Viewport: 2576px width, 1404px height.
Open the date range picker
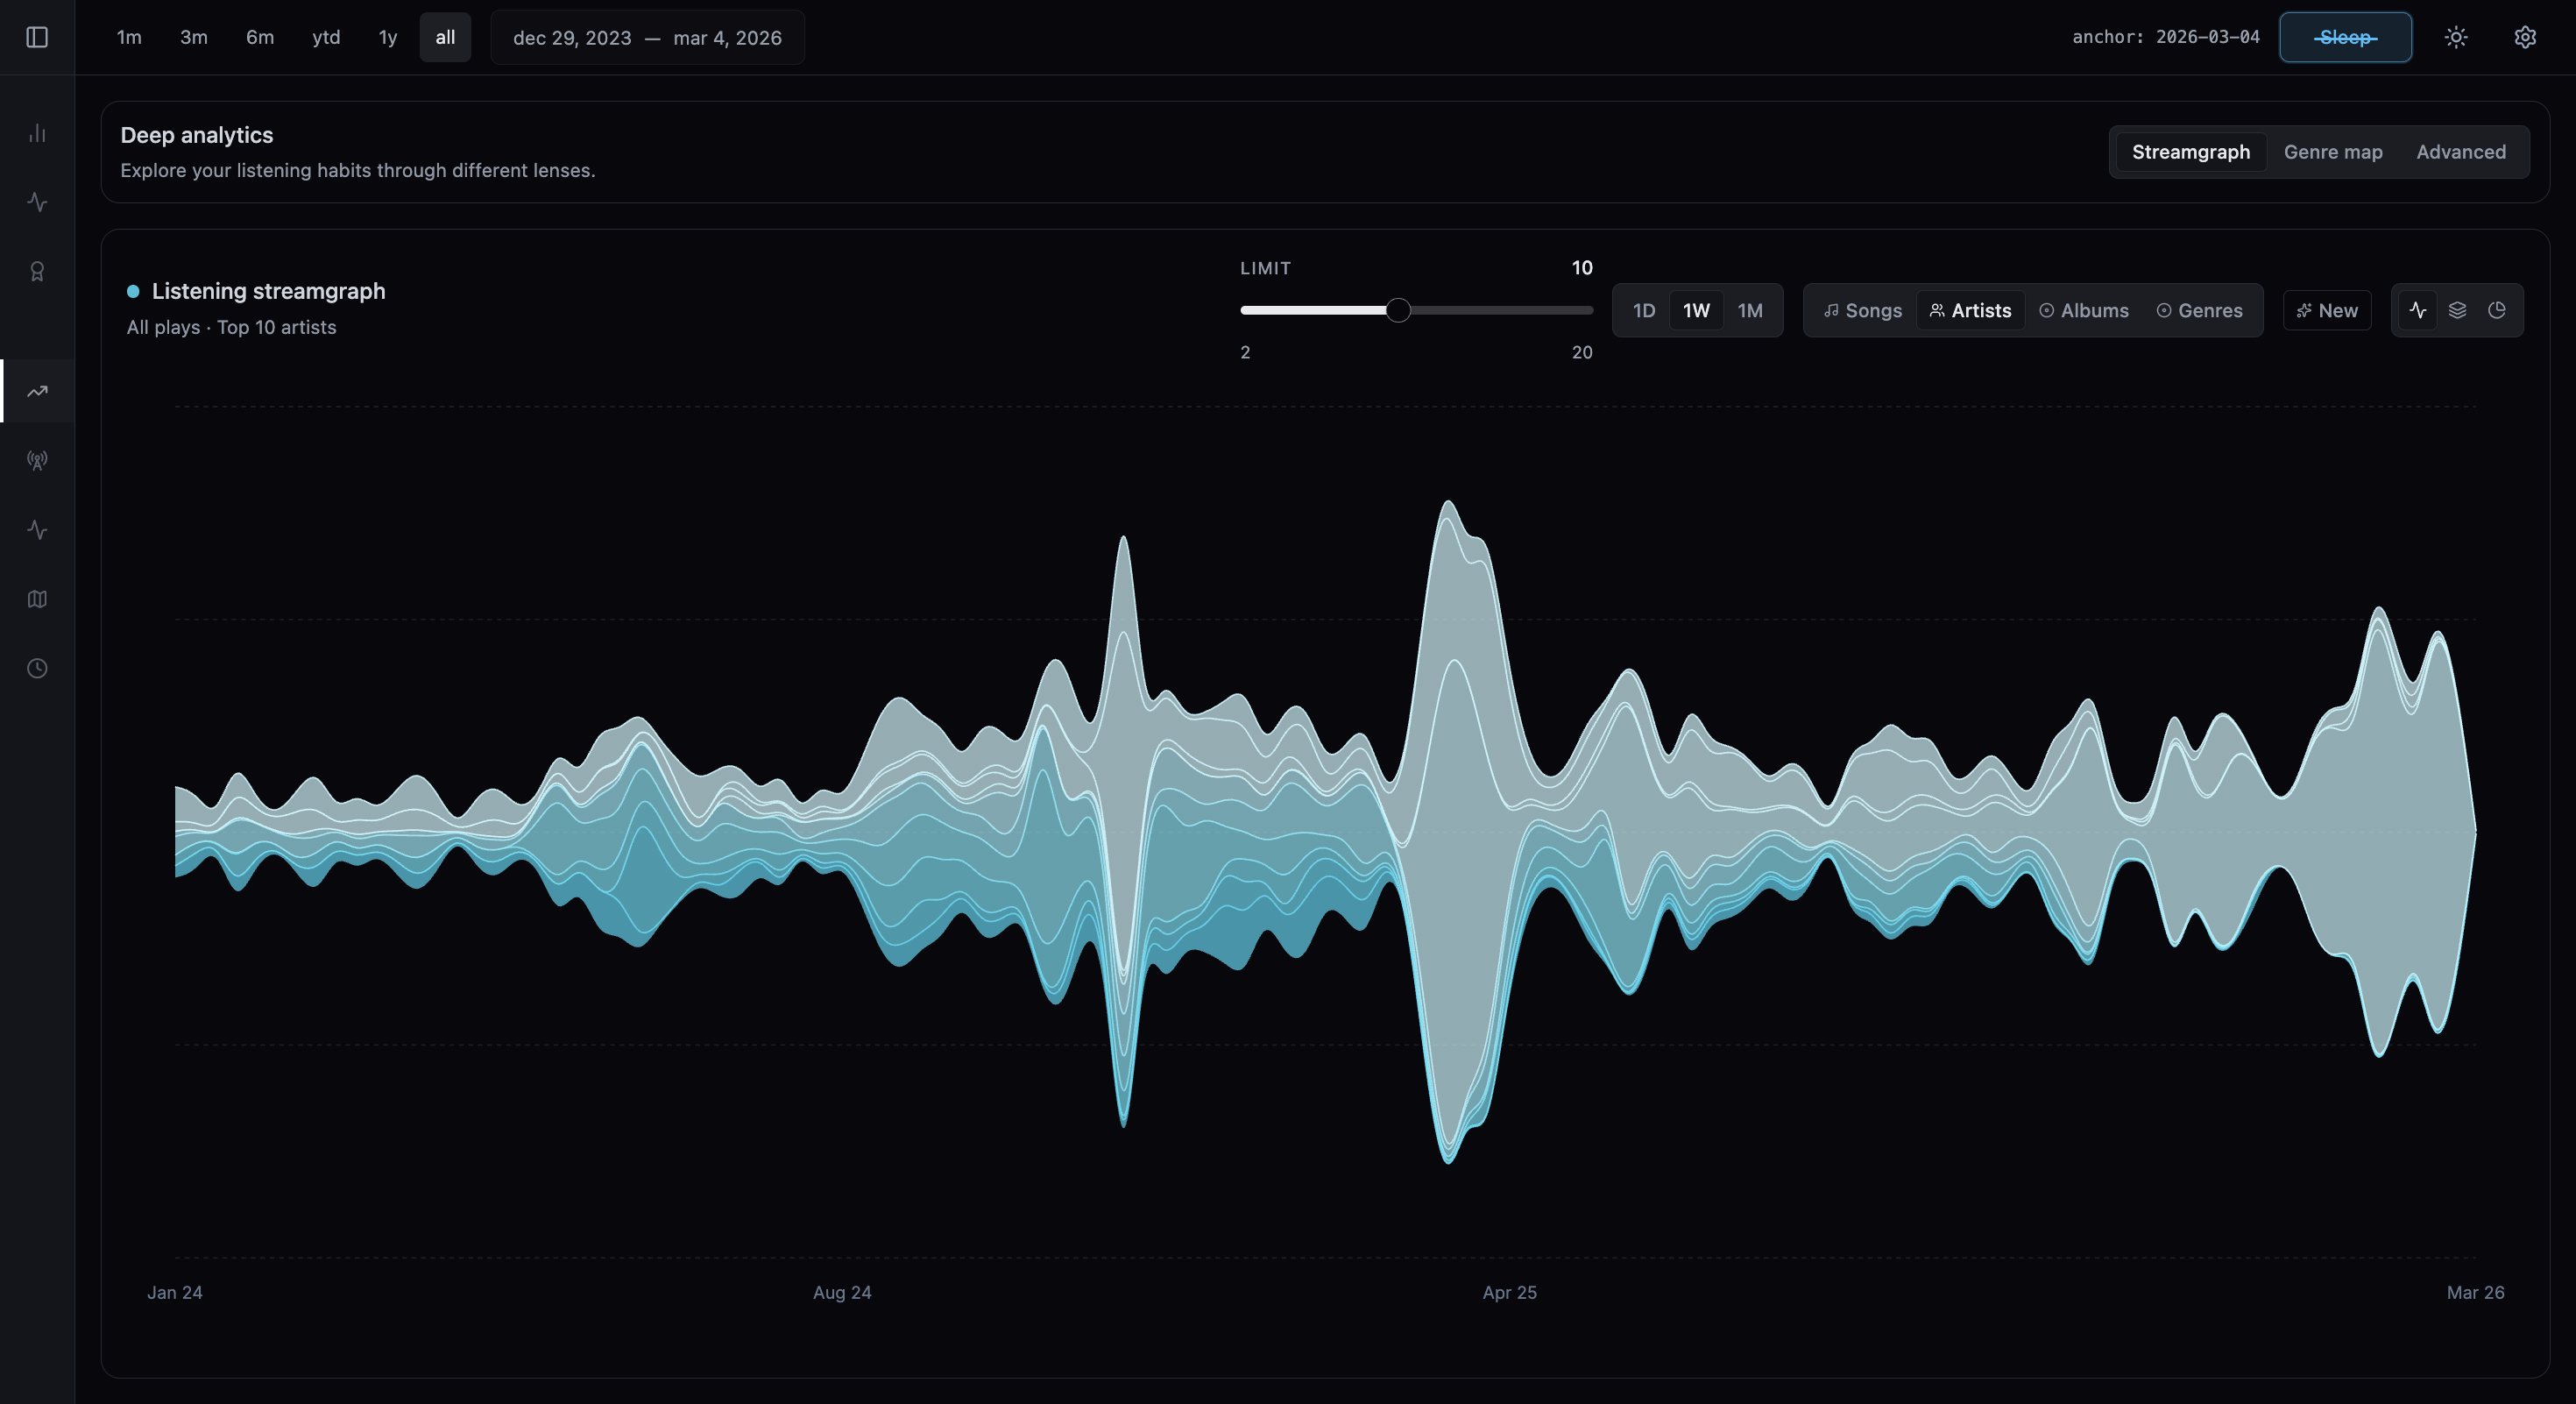[647, 38]
